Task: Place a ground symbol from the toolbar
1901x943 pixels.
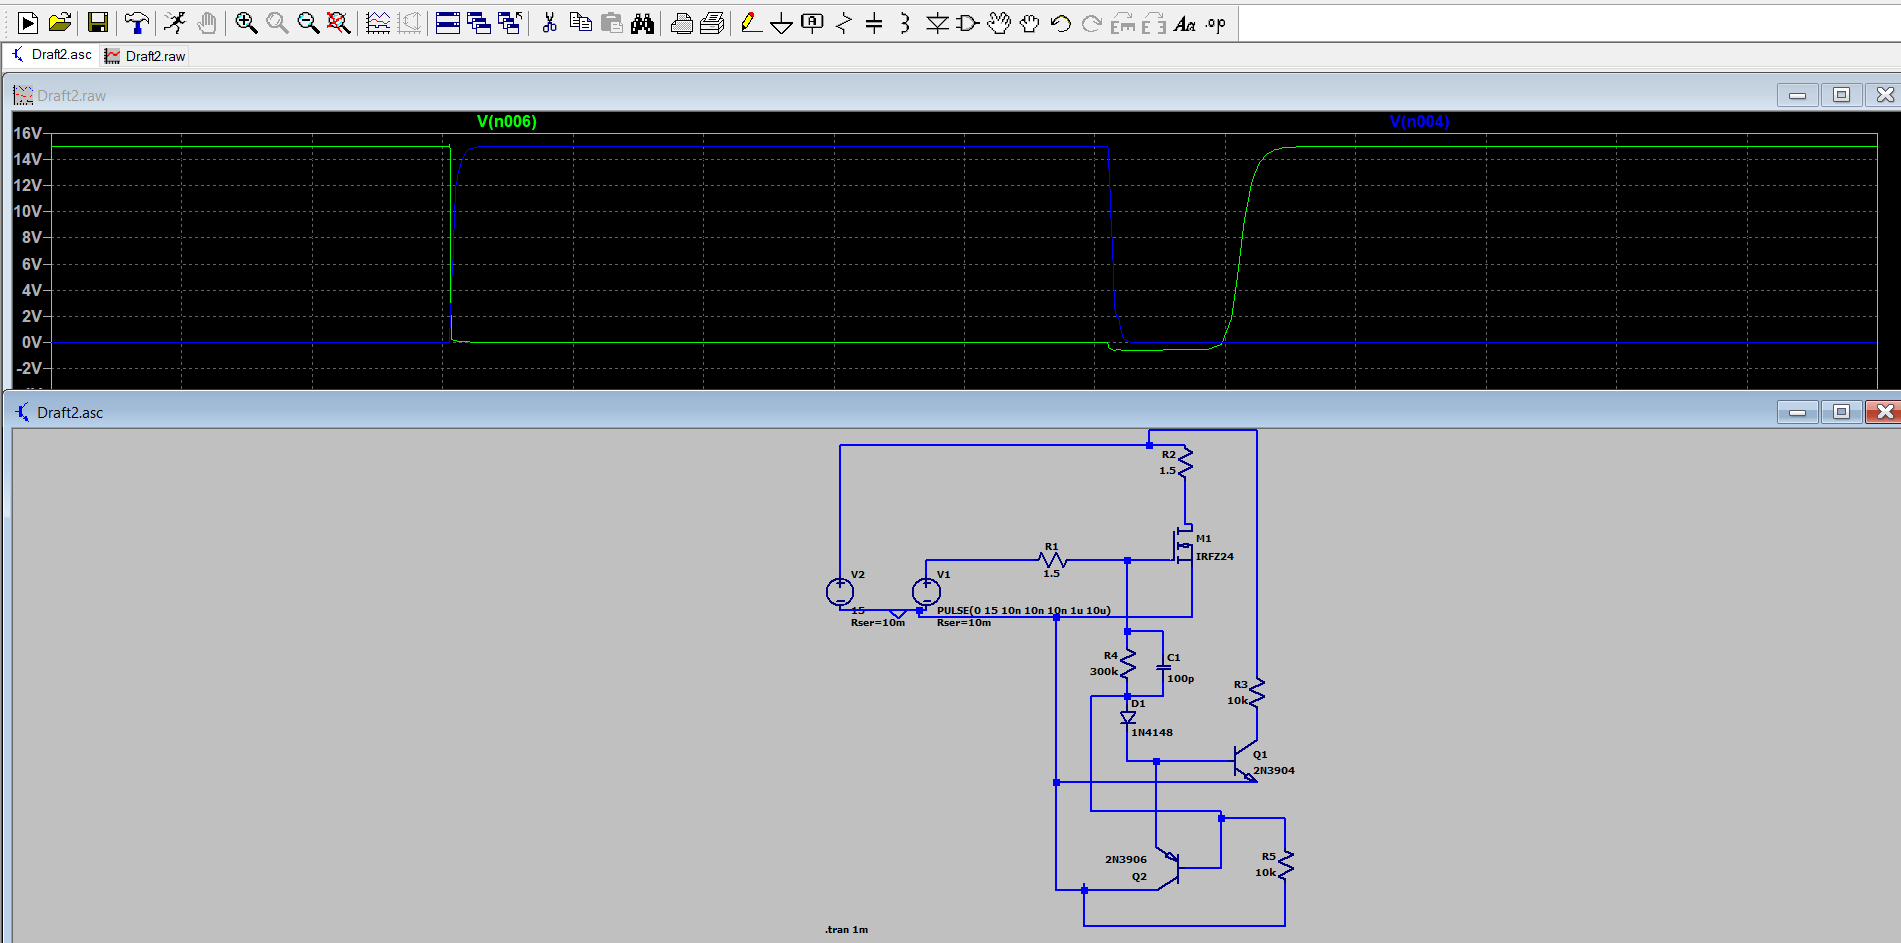Action: click(782, 23)
